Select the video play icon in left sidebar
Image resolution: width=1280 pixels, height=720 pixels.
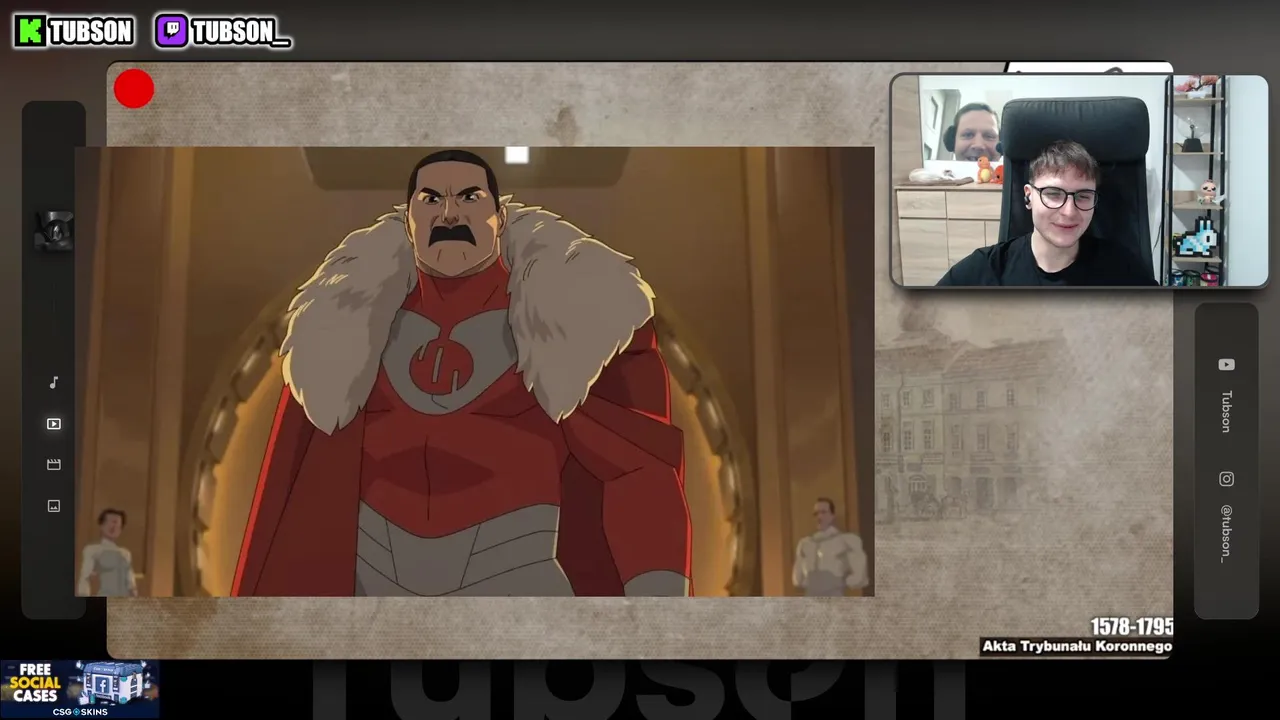pos(54,424)
